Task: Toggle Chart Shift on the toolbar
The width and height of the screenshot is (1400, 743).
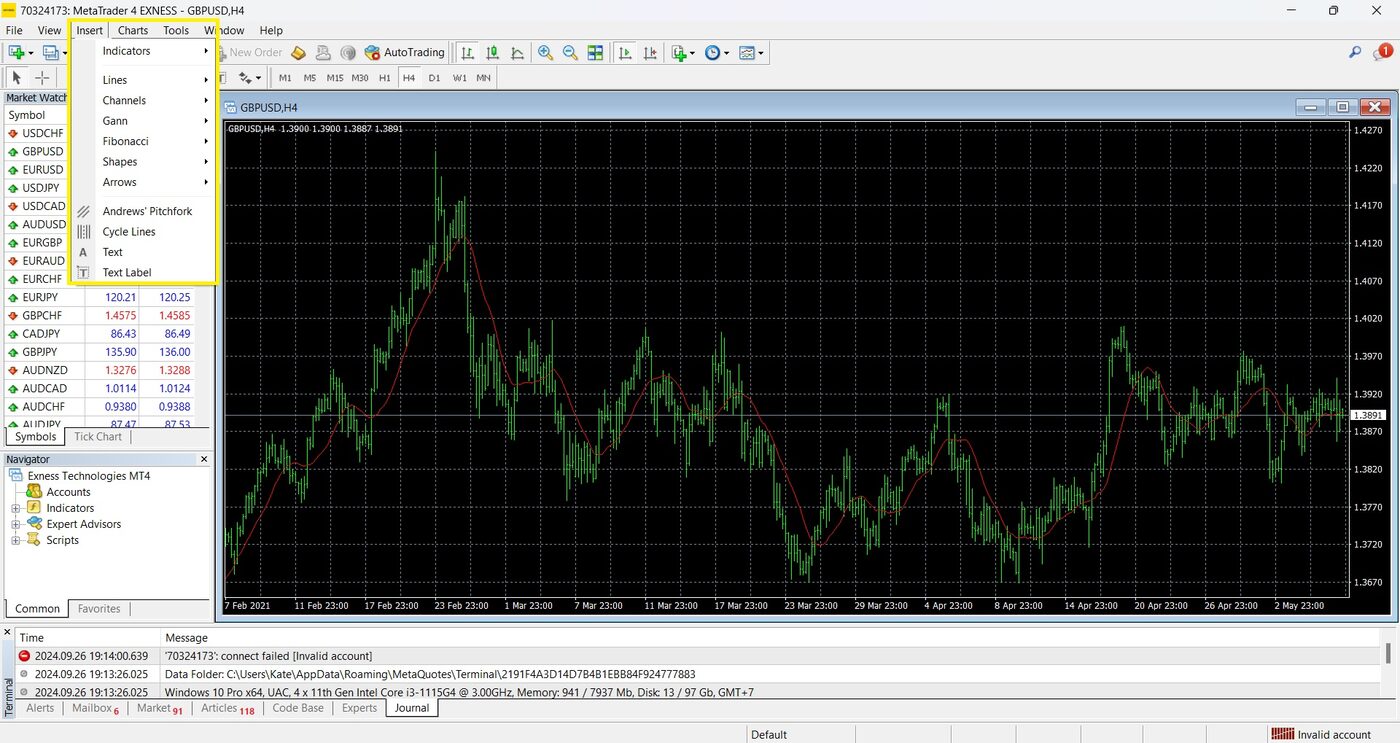Action: pos(650,52)
